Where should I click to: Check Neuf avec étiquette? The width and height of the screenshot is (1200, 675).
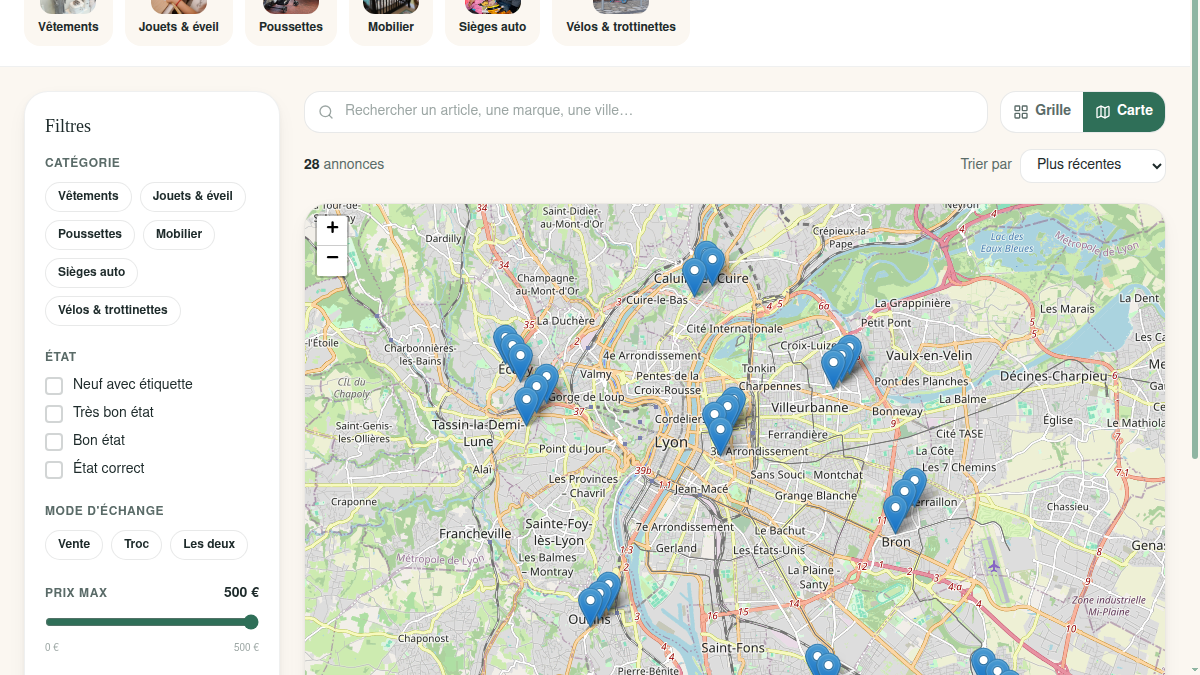[x=54, y=385]
